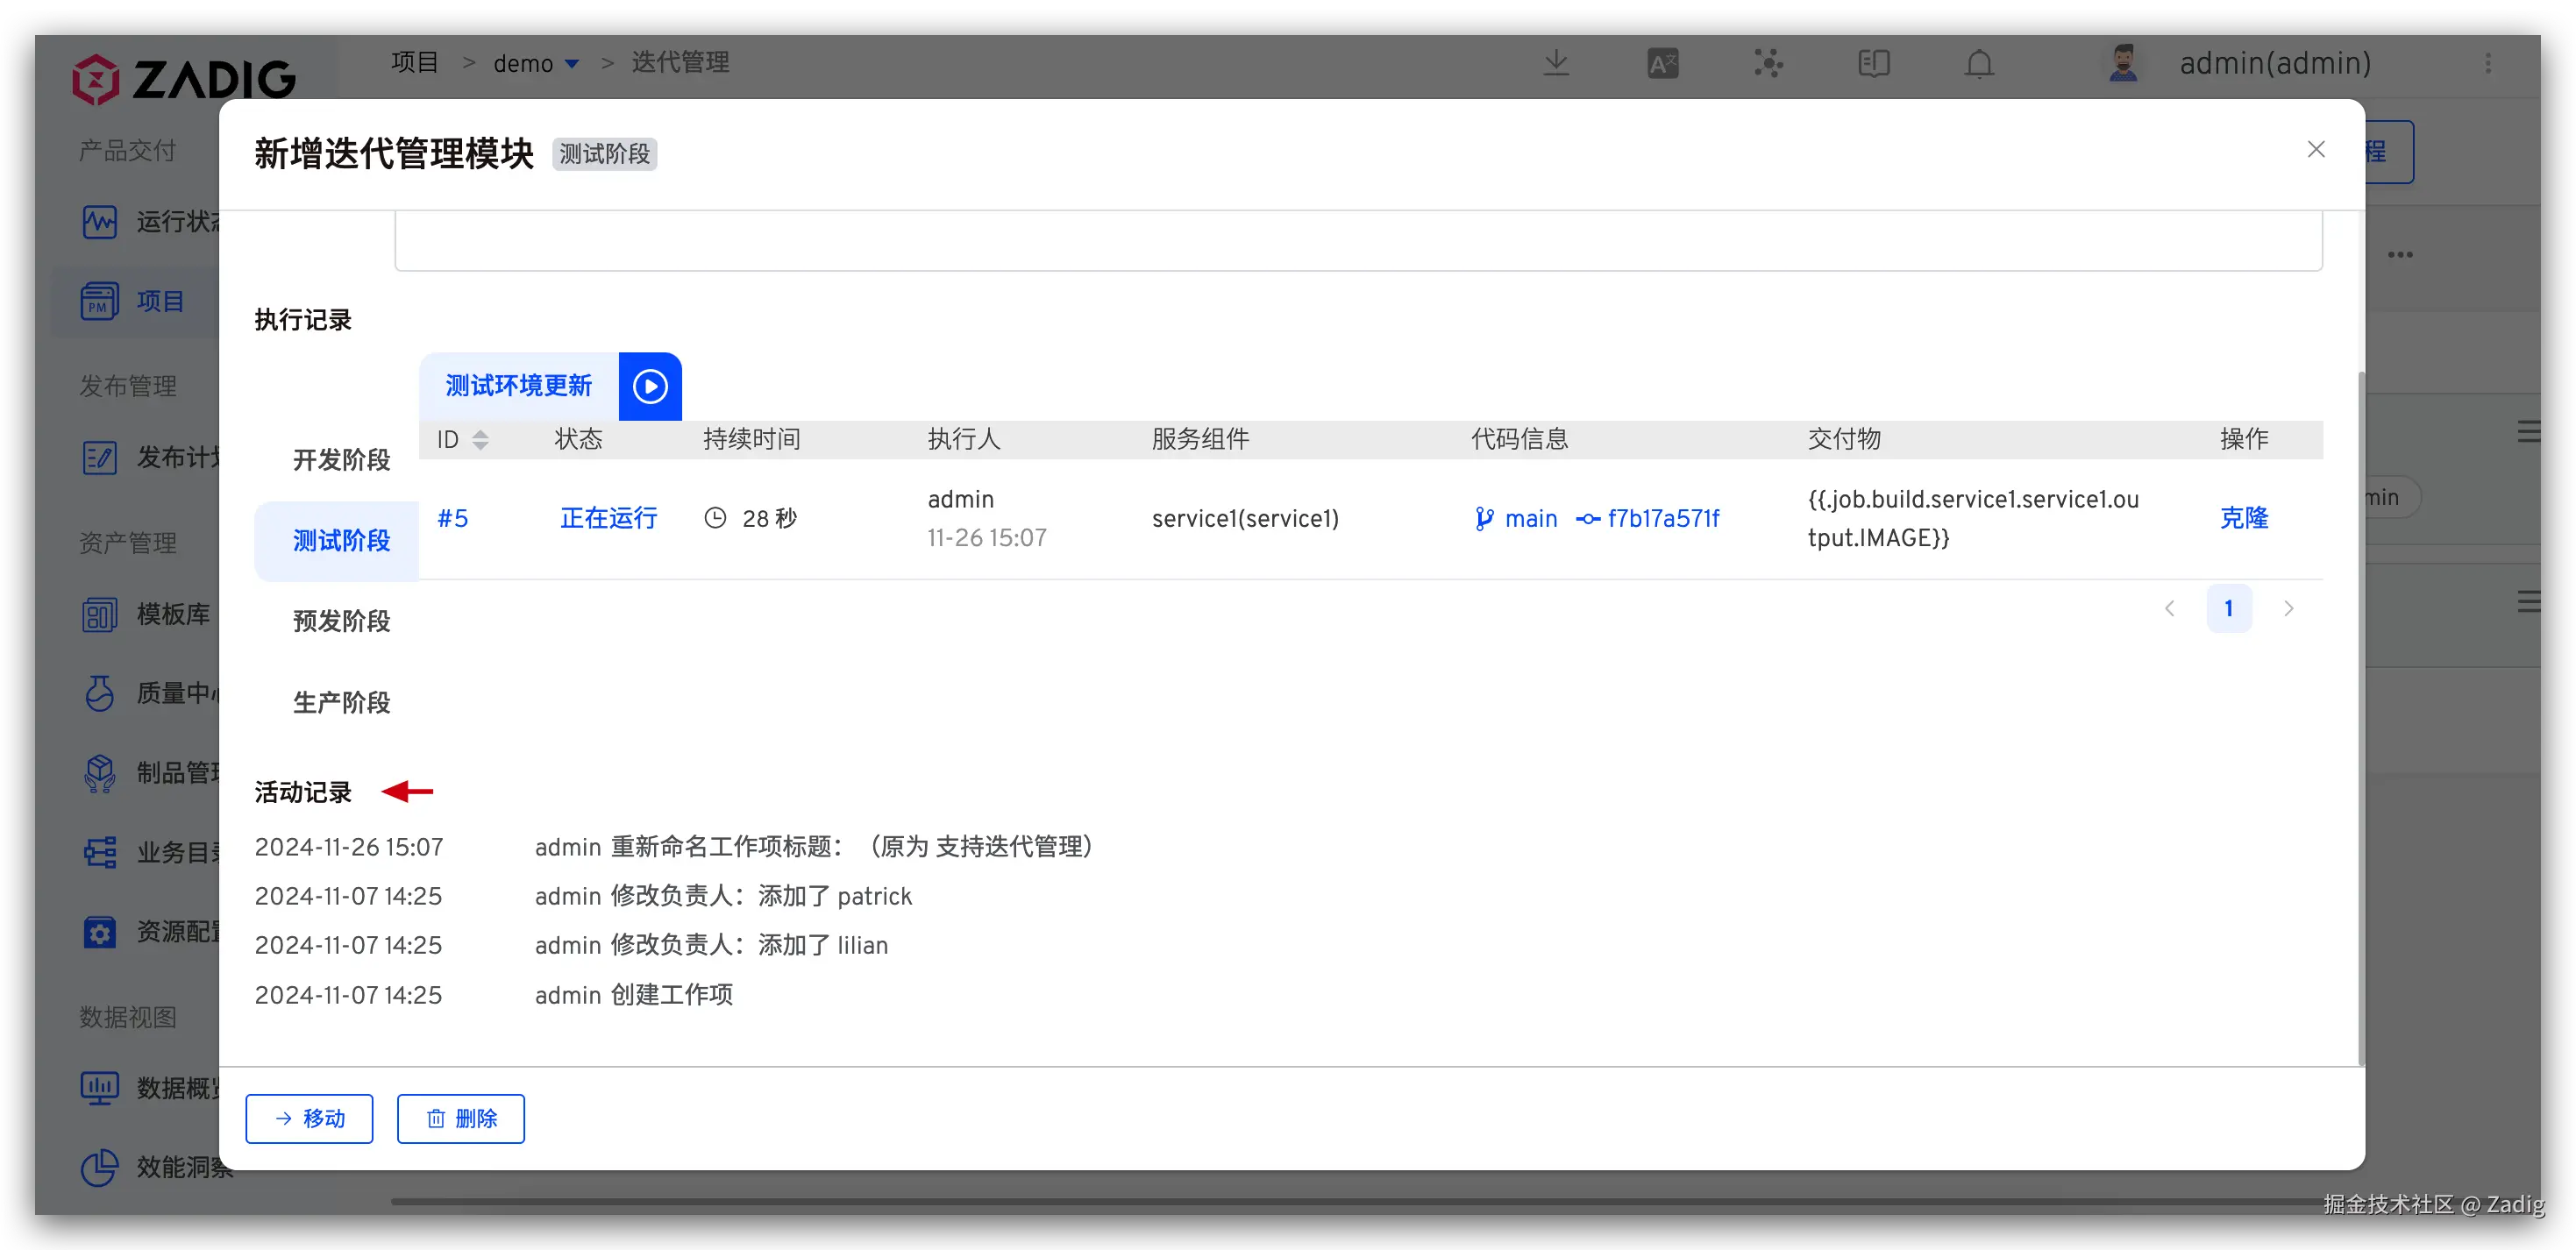Image resolution: width=2576 pixels, height=1250 pixels.
Task: Click the notification bell icon
Action: (1979, 63)
